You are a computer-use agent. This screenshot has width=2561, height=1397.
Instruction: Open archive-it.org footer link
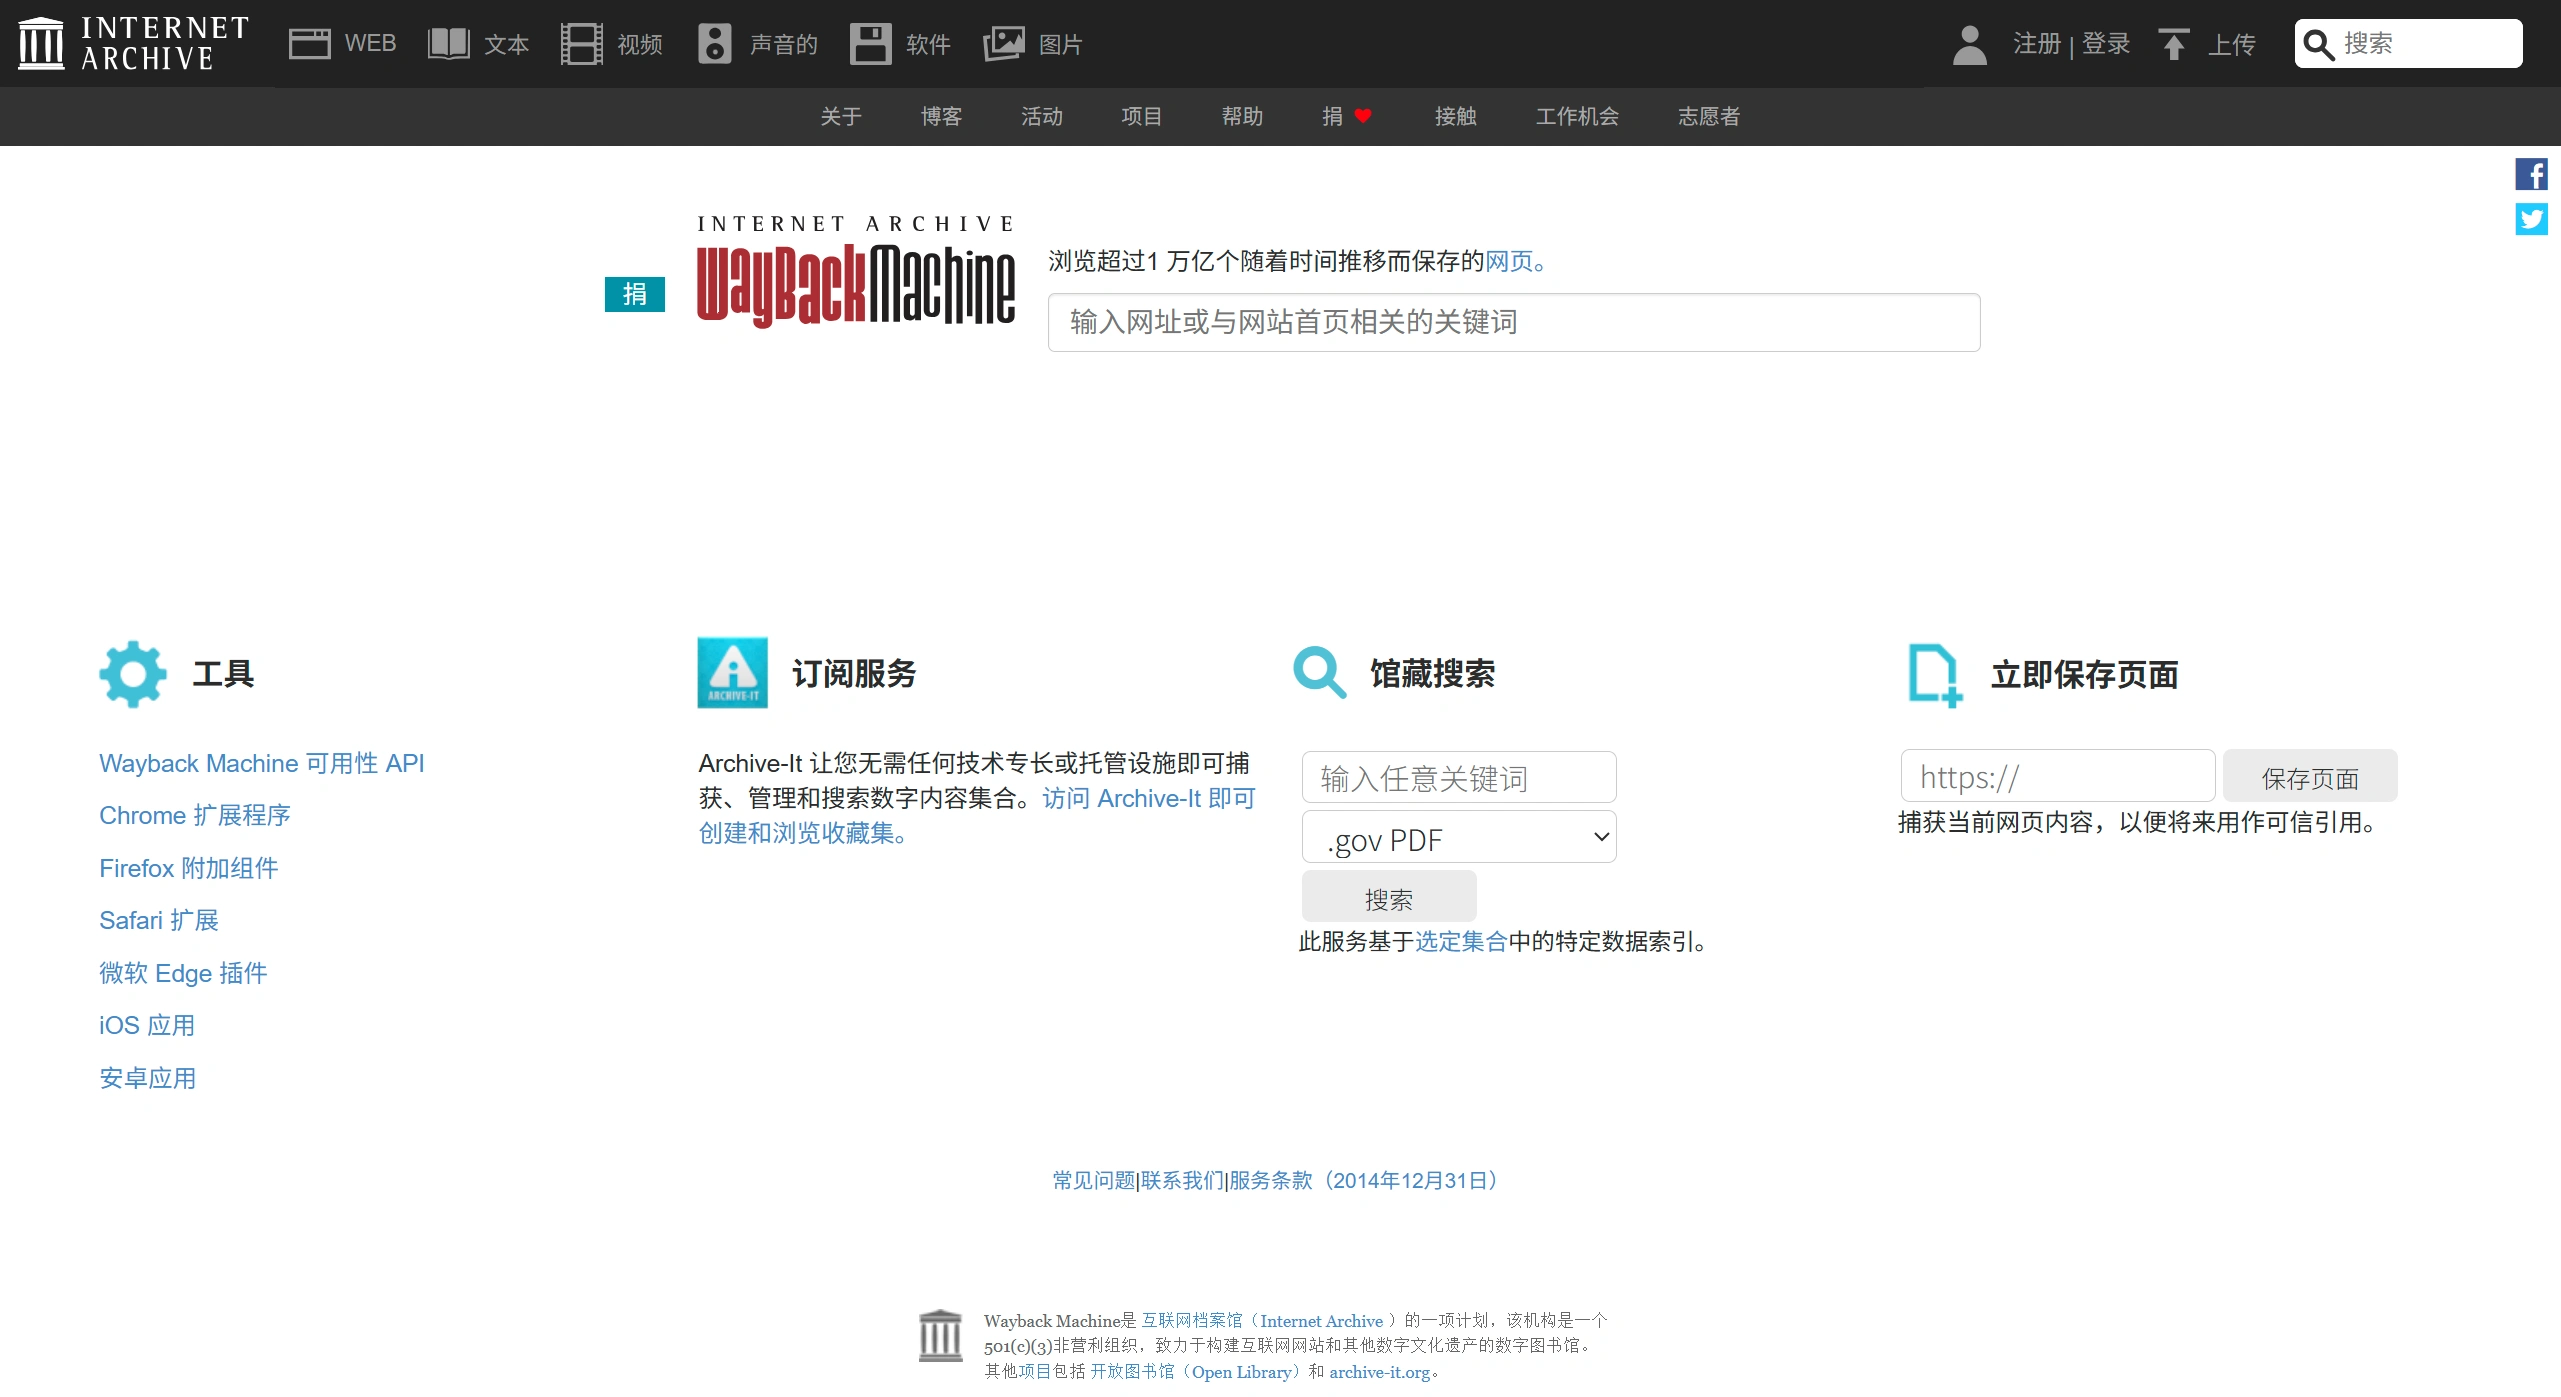(x=1380, y=1372)
